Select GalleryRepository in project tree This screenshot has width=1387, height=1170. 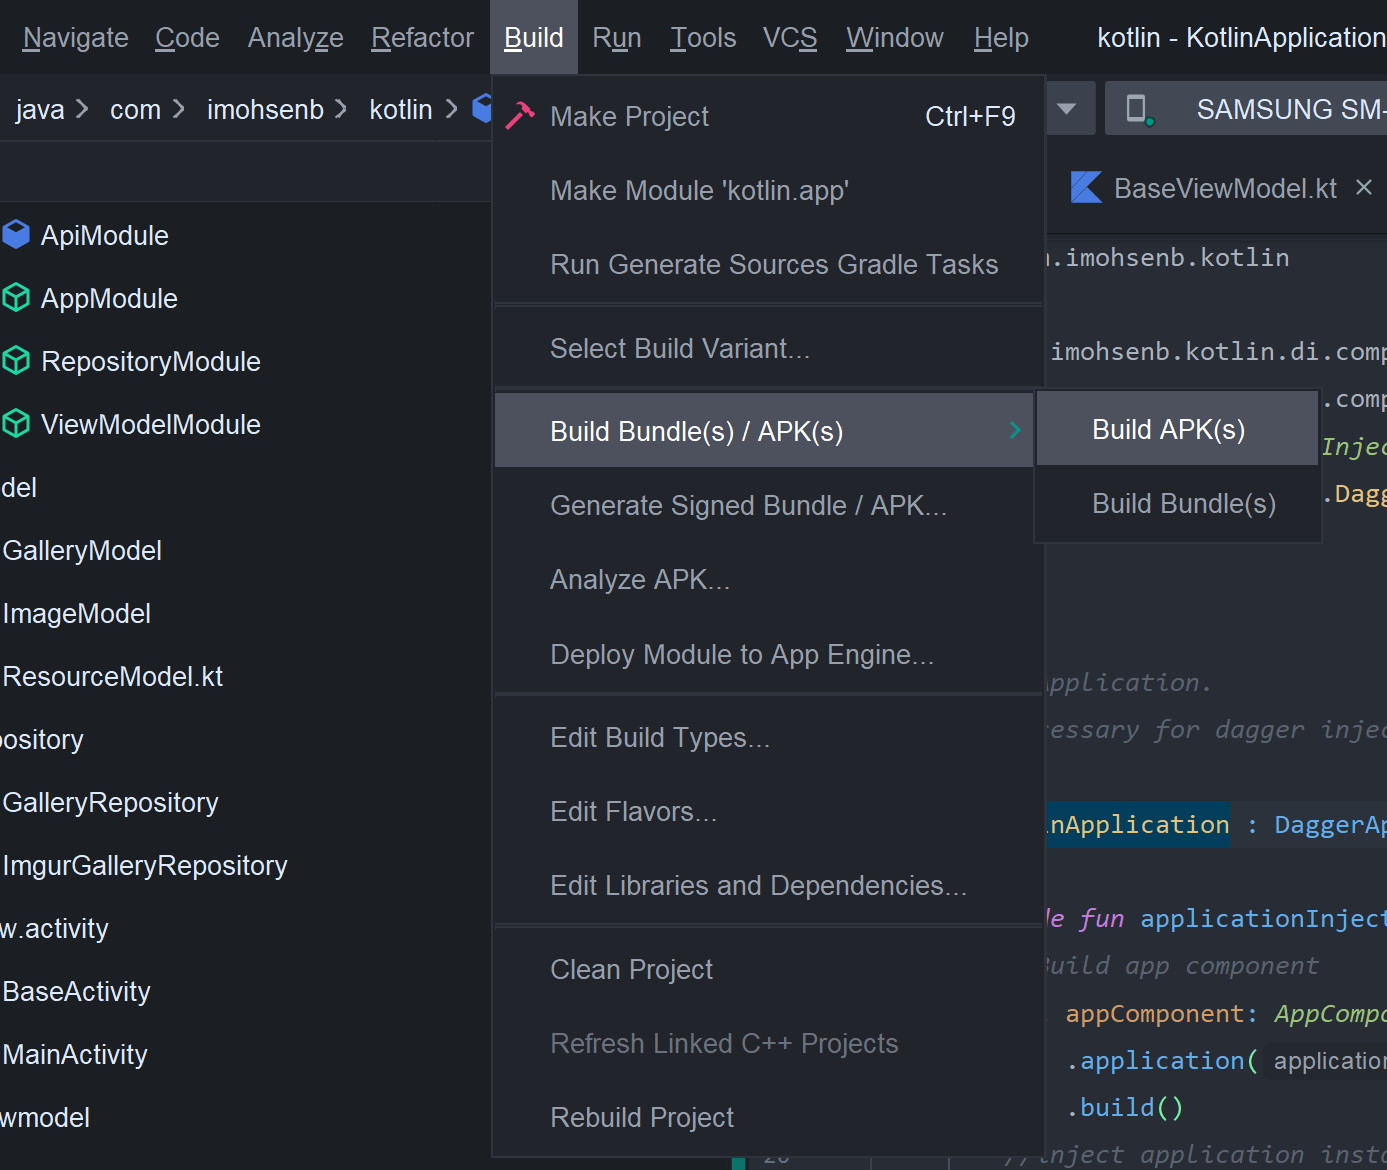[x=110, y=802]
